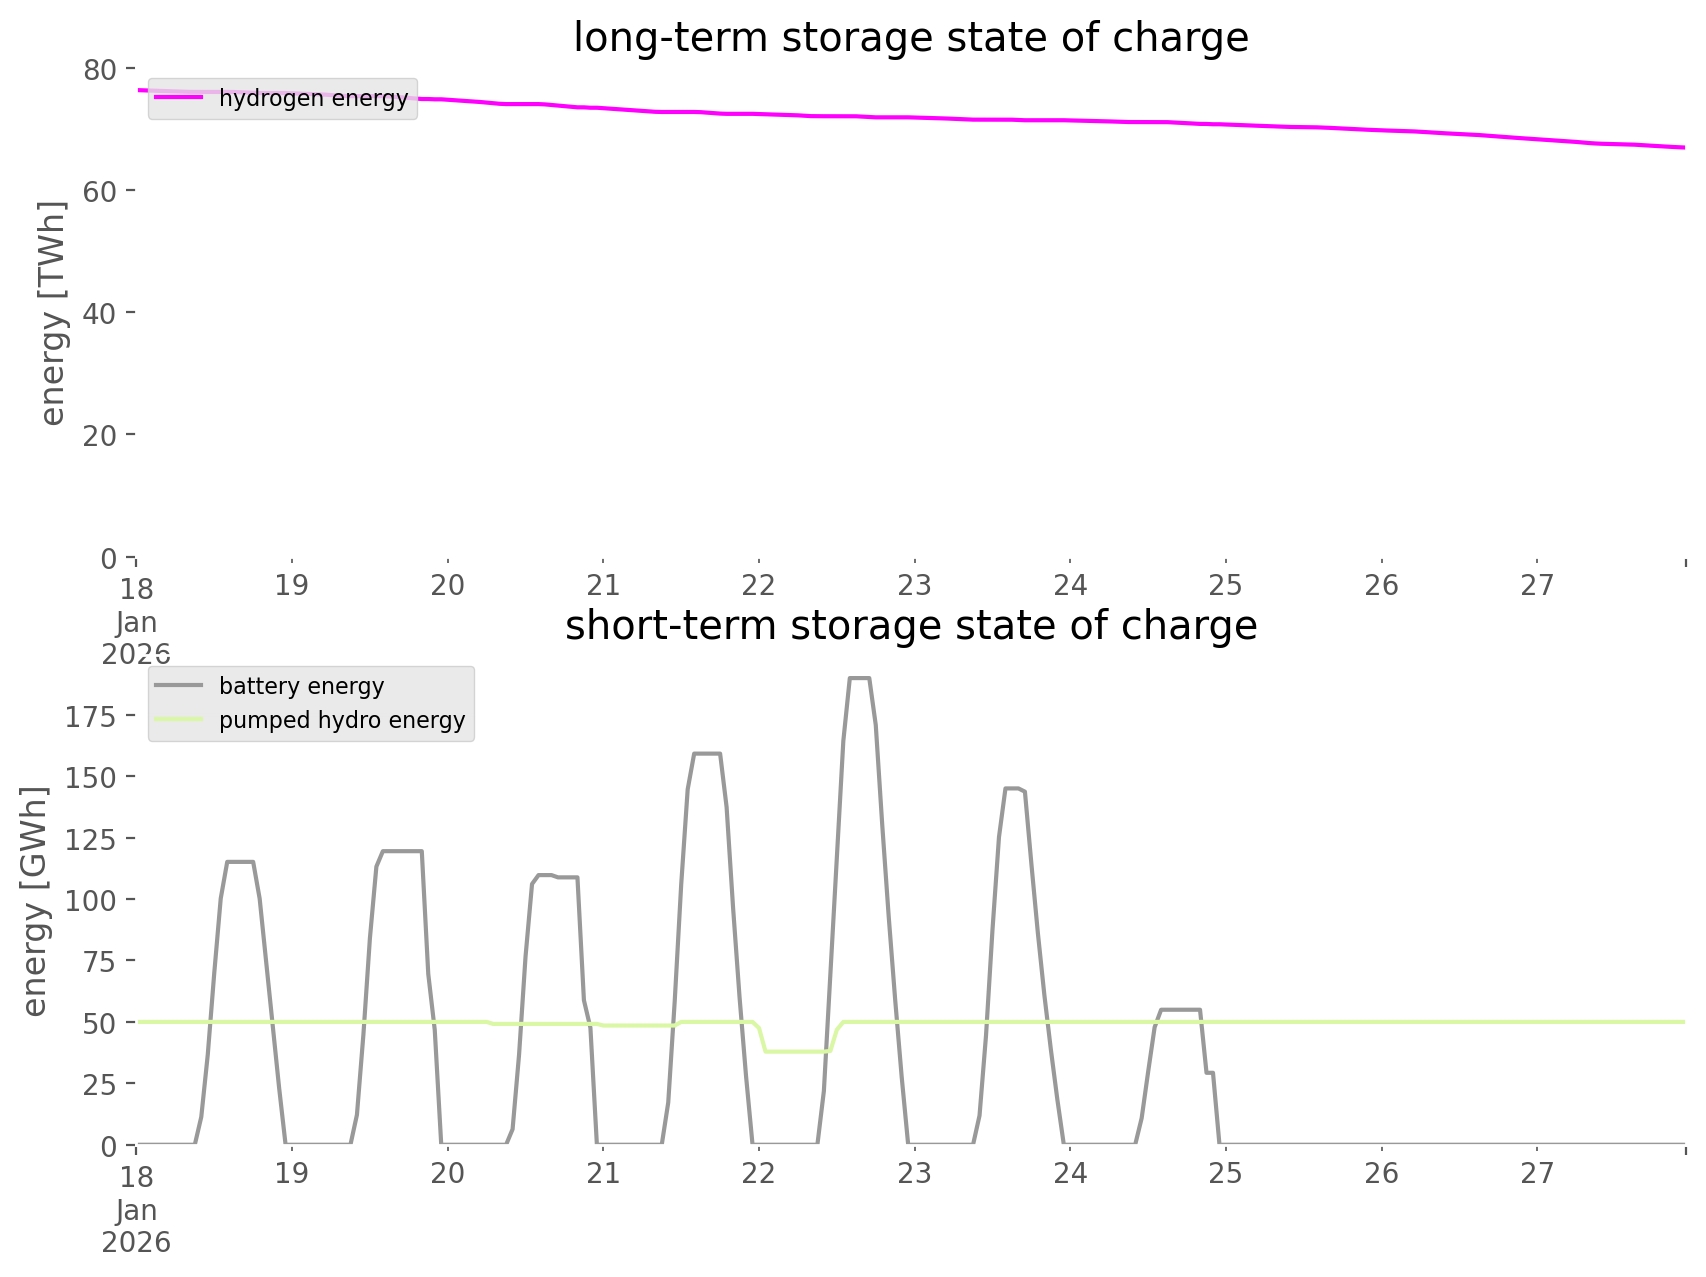Select the 'battery energy' legend label
The height and width of the screenshot is (1277, 1706).
coord(301,686)
